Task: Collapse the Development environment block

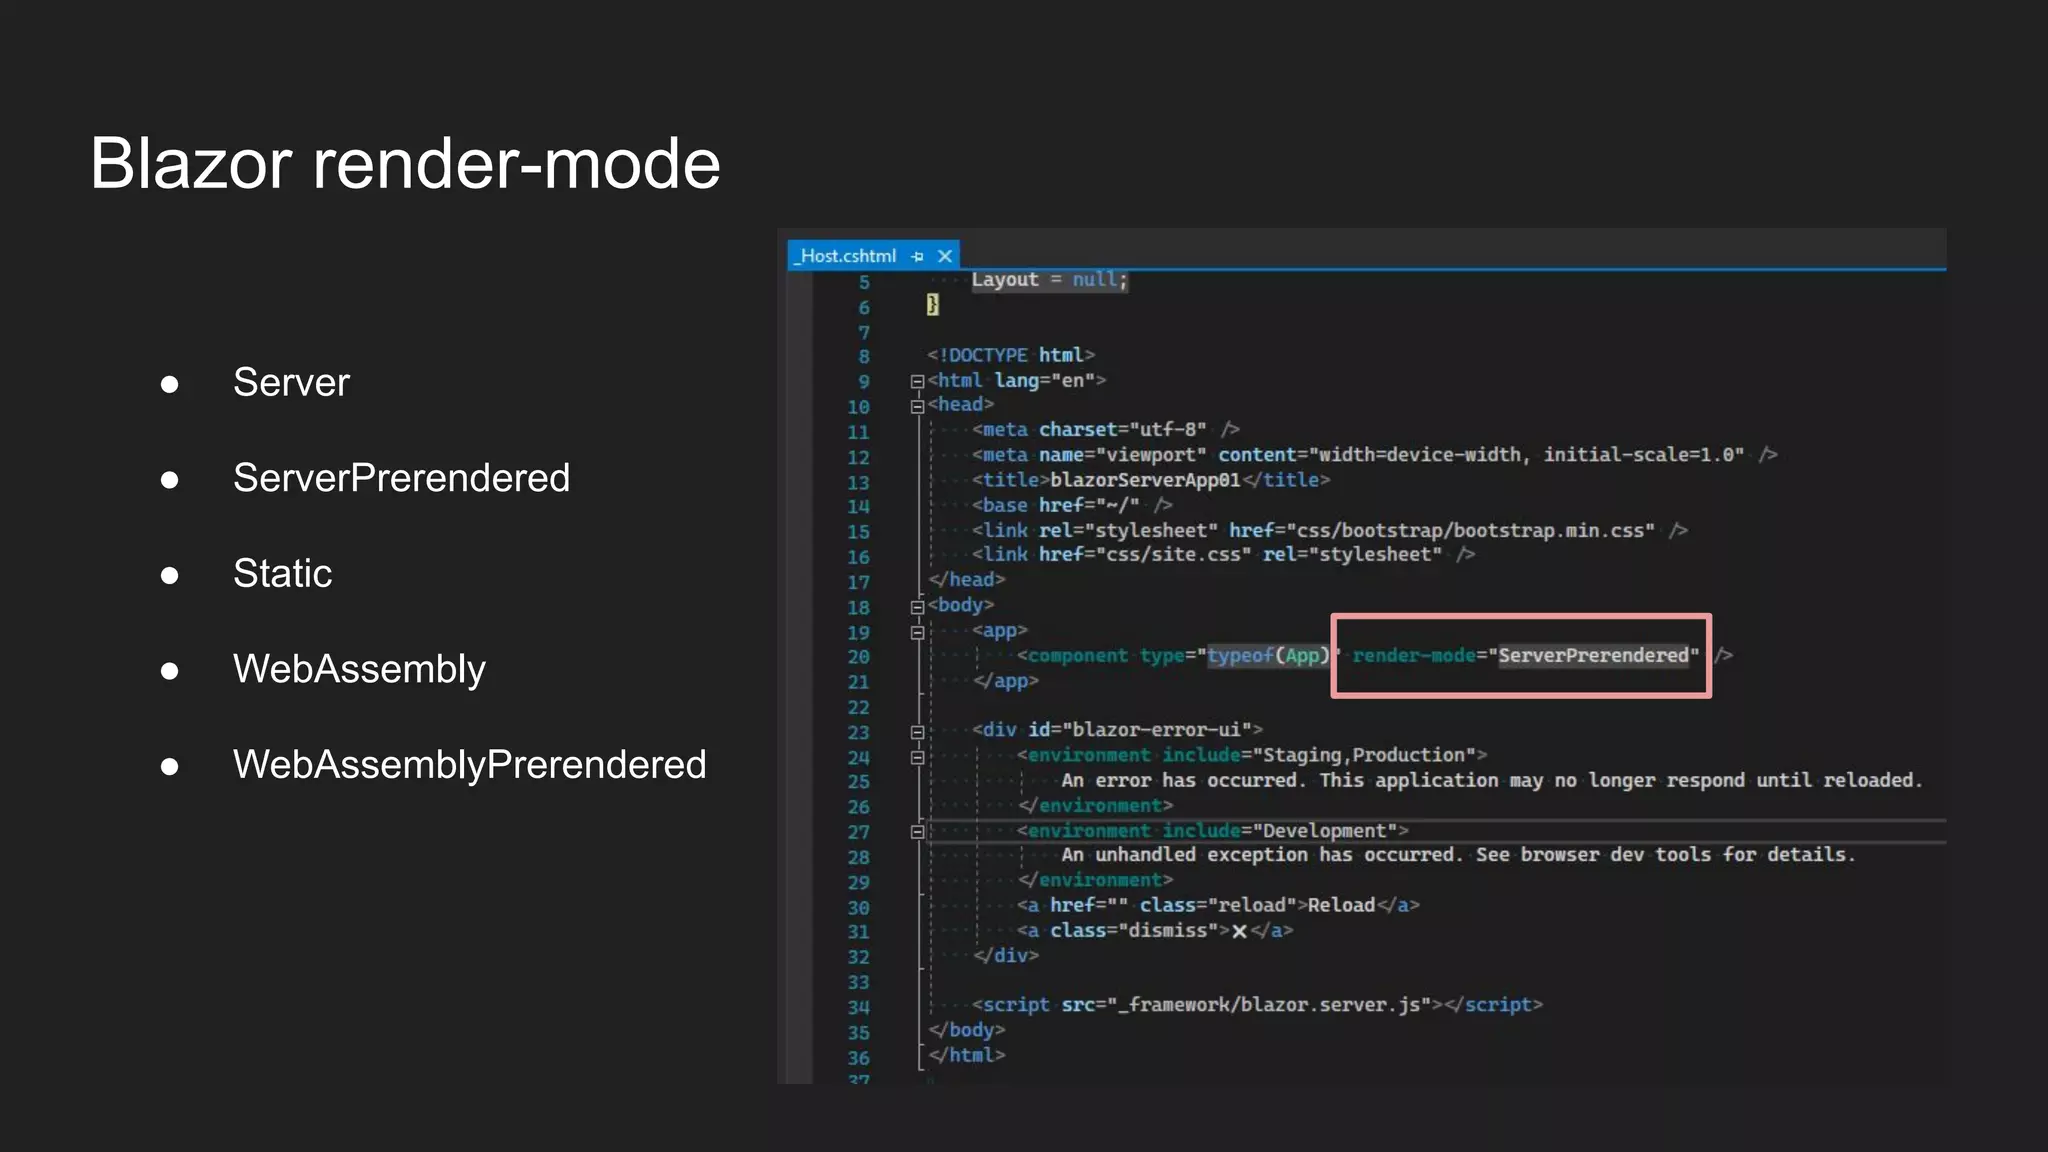Action: (x=917, y=832)
